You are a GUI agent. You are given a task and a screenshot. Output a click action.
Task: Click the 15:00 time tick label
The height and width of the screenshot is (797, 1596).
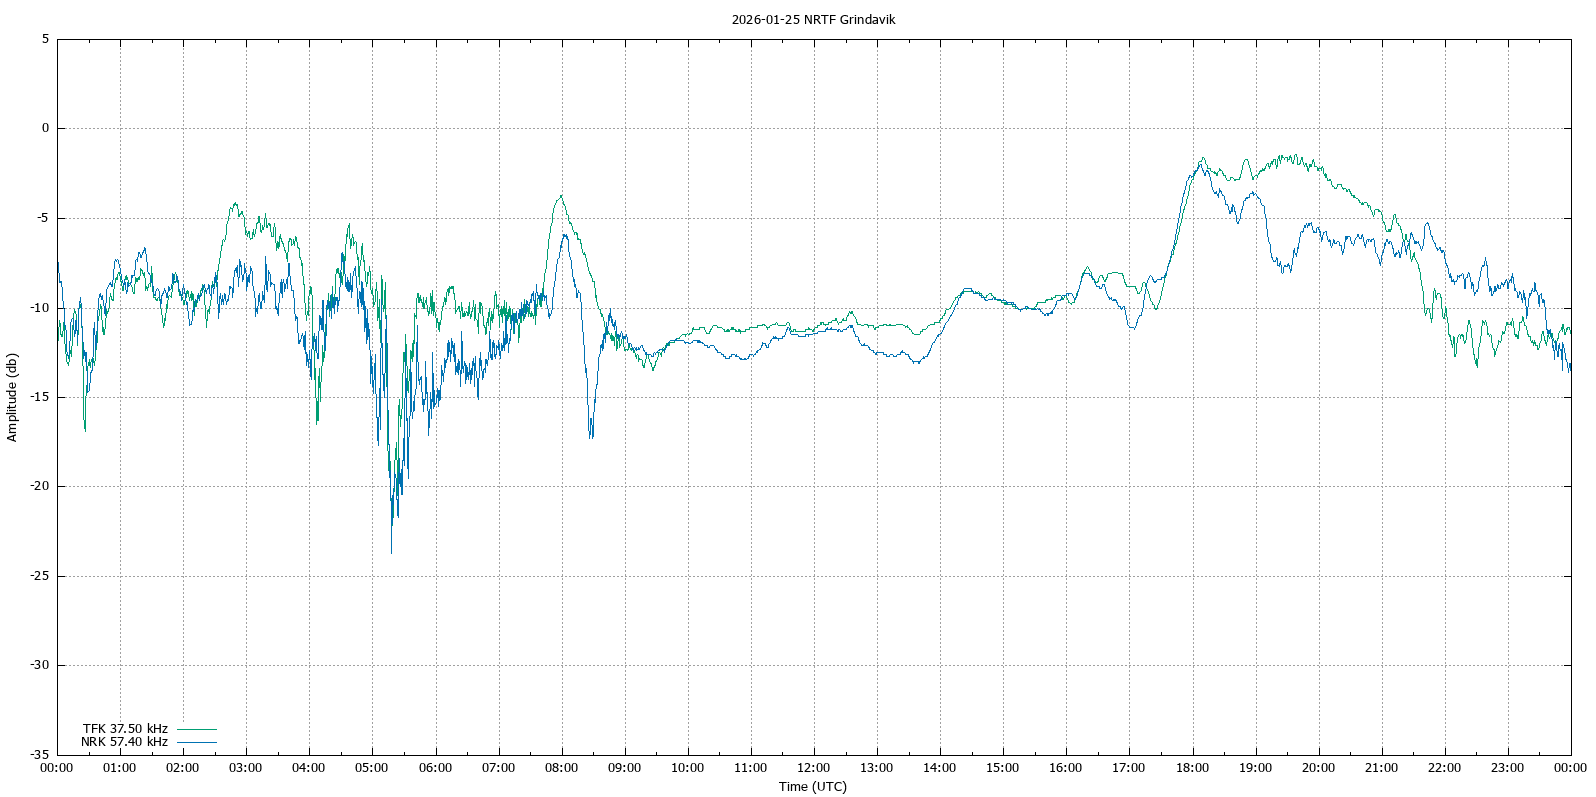coord(1003,768)
